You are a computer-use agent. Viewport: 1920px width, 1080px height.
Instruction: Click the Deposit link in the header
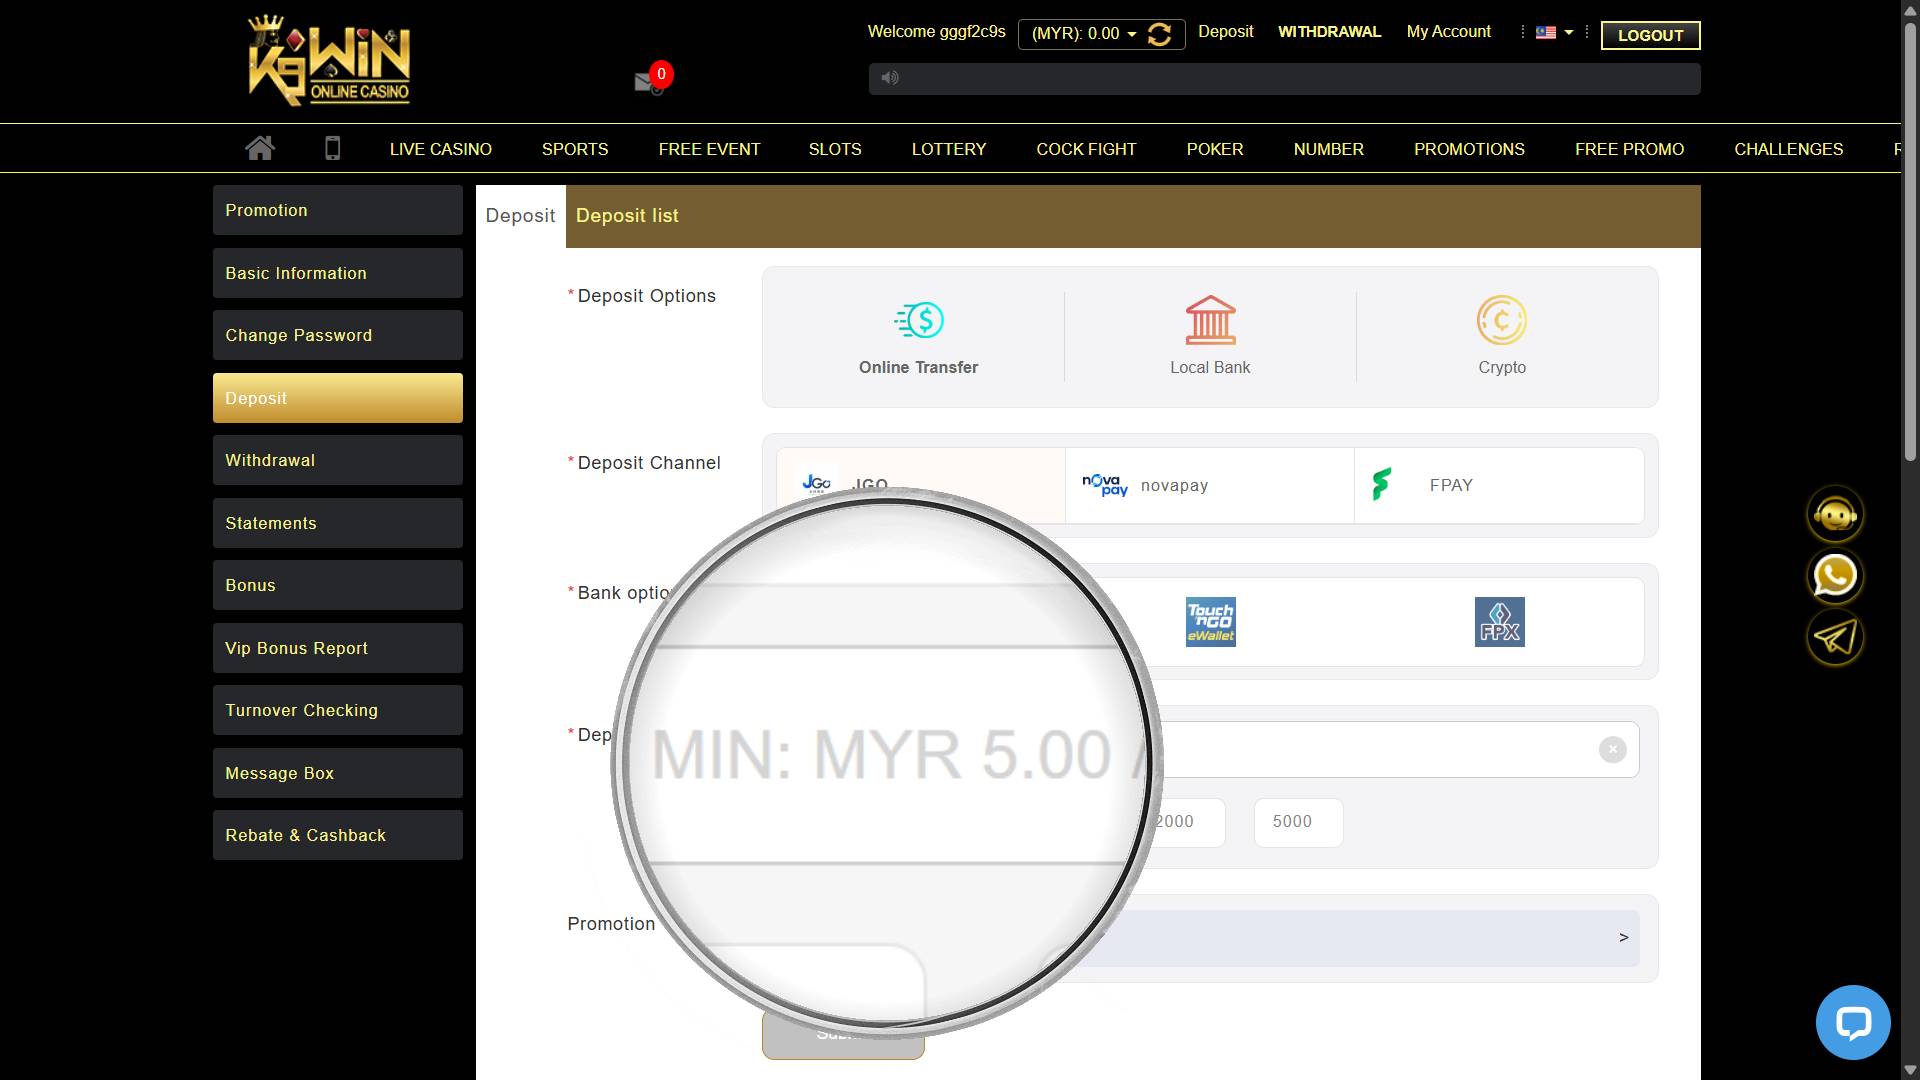1225,32
